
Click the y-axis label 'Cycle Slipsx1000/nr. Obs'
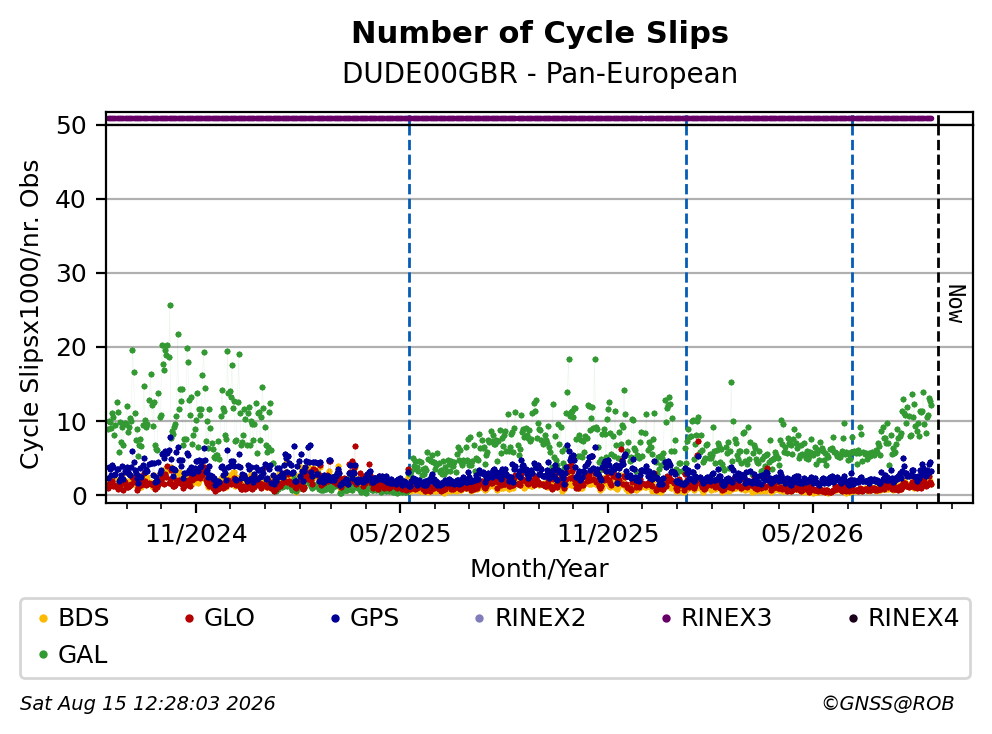coord(29,314)
